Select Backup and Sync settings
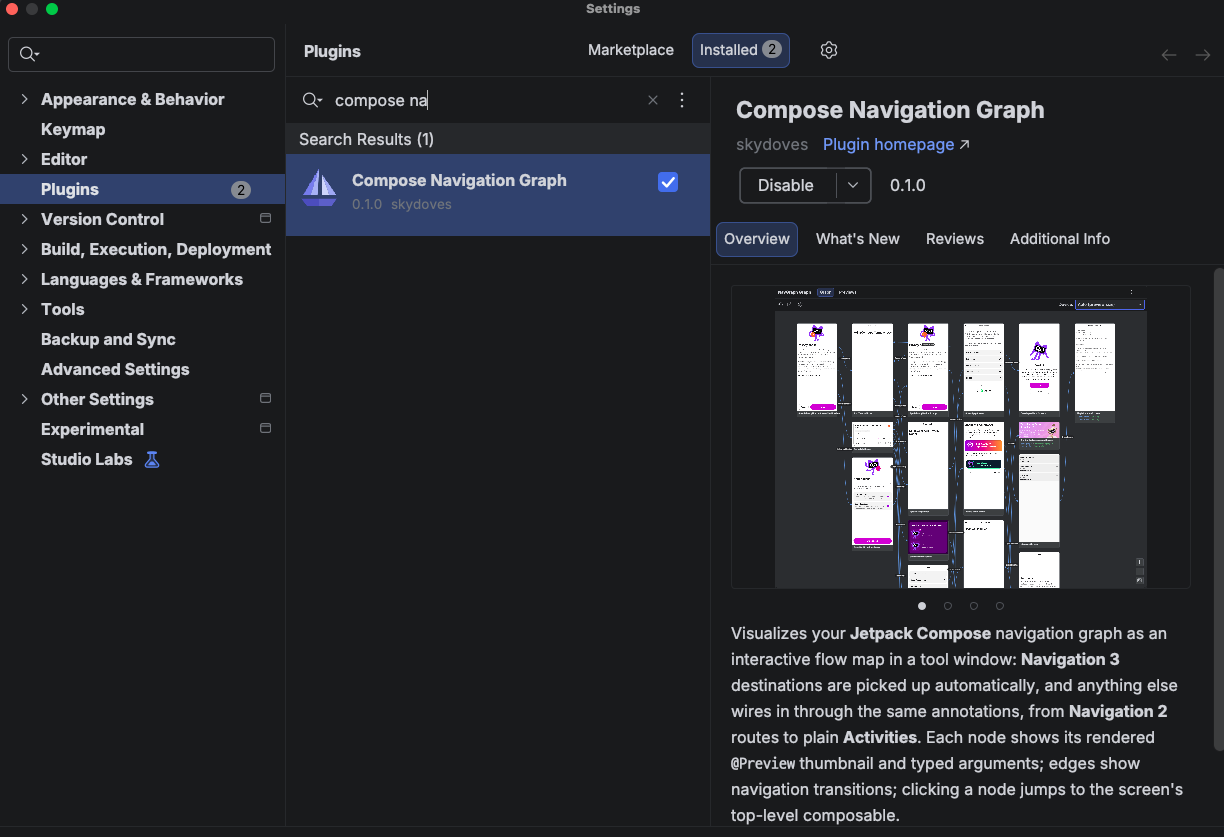The width and height of the screenshot is (1224, 837). 108,339
